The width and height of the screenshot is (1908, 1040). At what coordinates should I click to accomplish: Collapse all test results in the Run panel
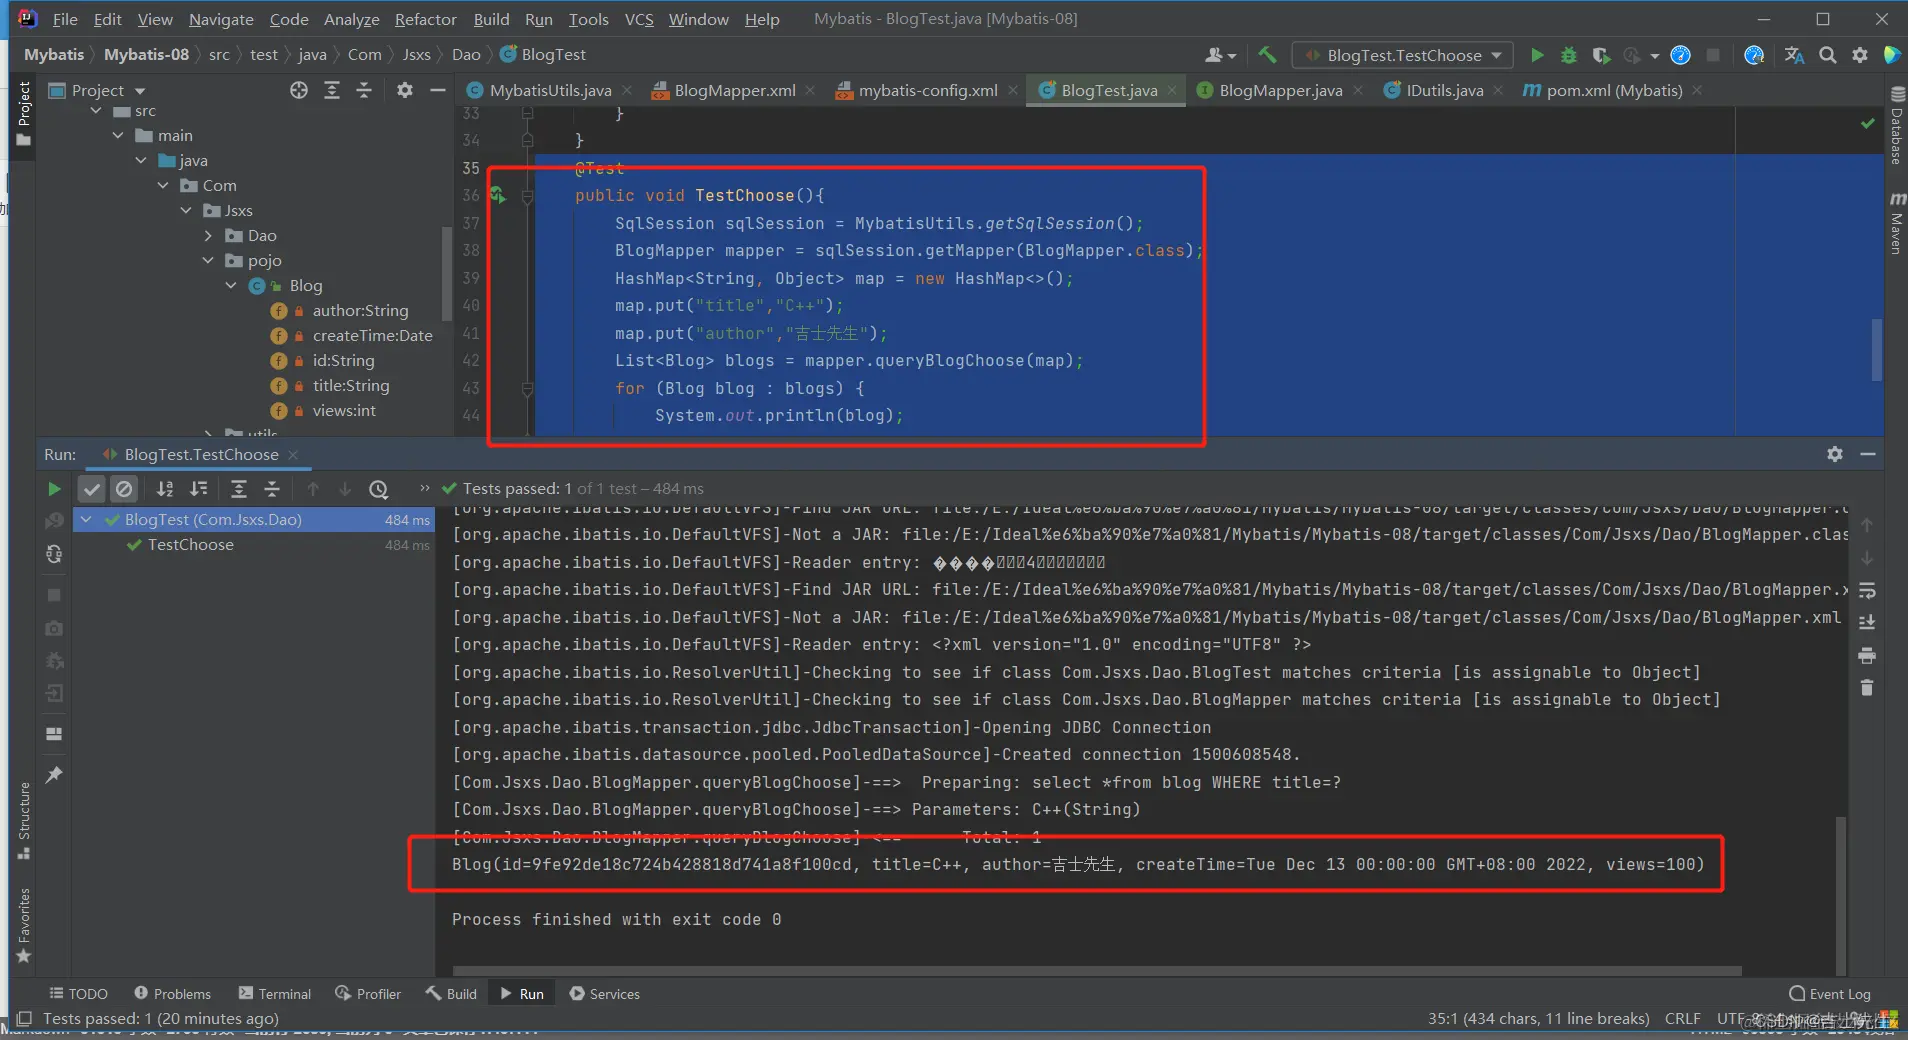271,489
